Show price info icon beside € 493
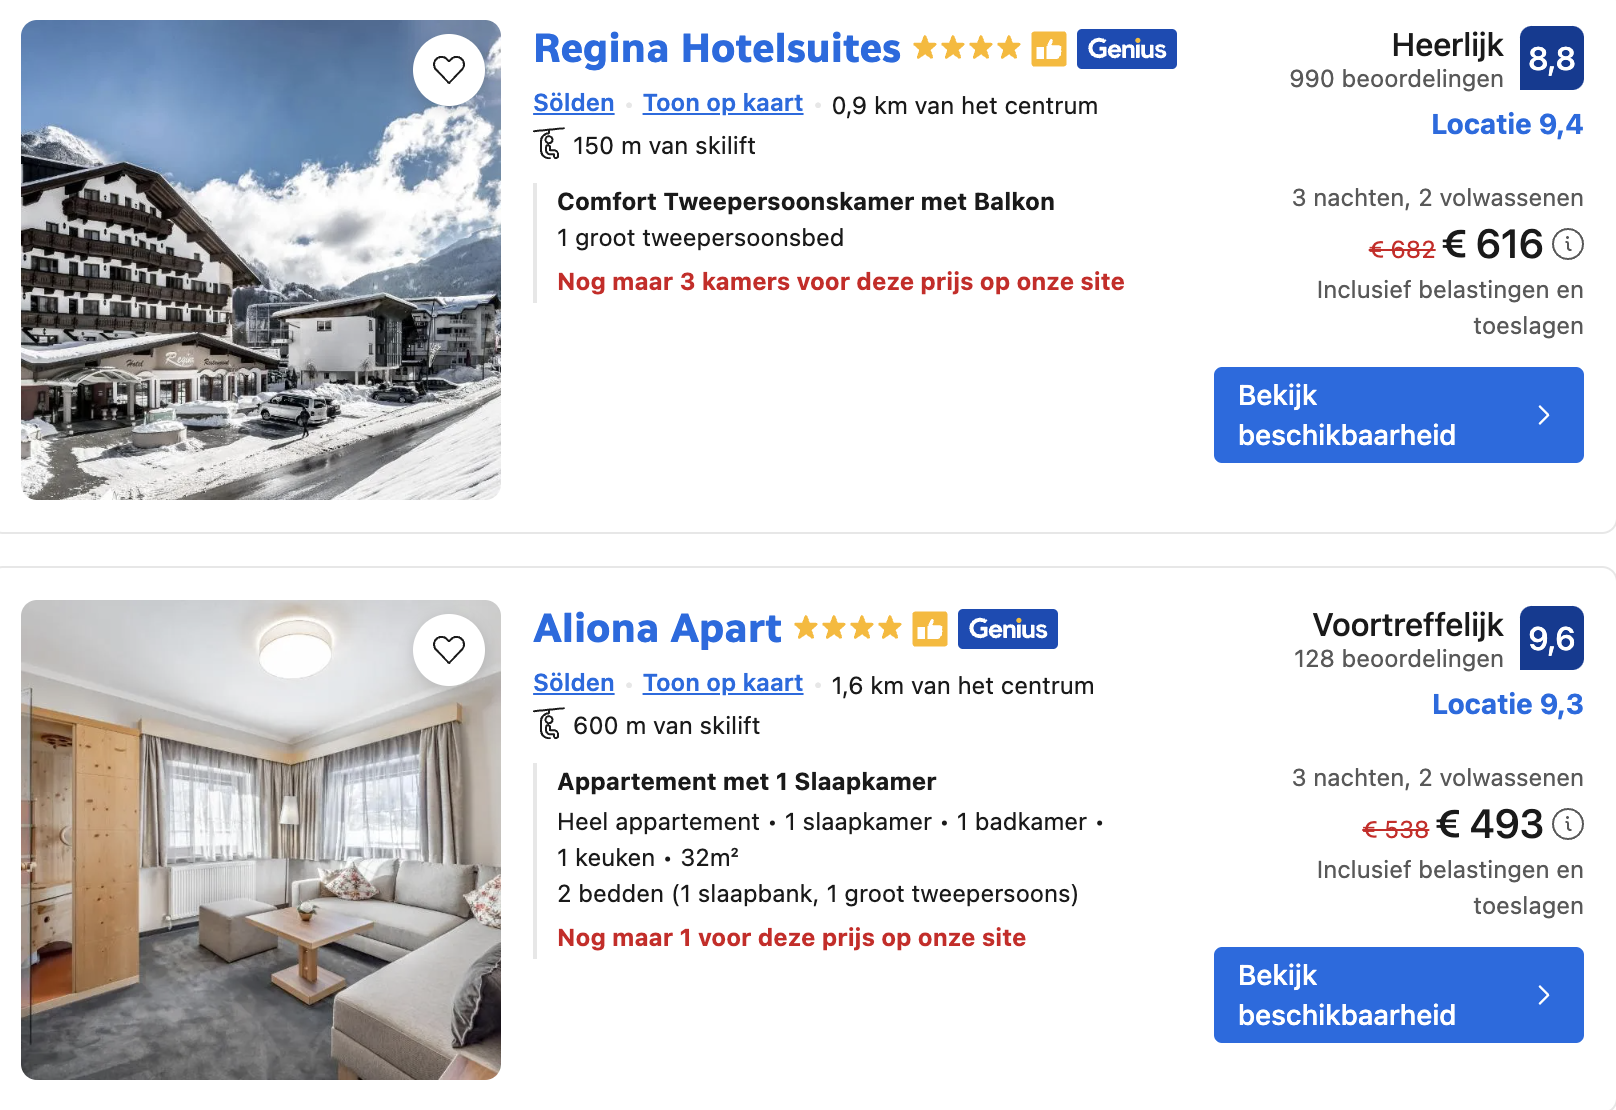The height and width of the screenshot is (1110, 1616). tap(1568, 824)
